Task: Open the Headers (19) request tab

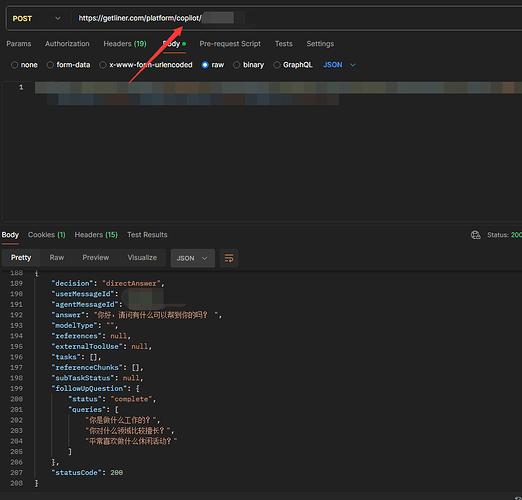Action: [125, 44]
